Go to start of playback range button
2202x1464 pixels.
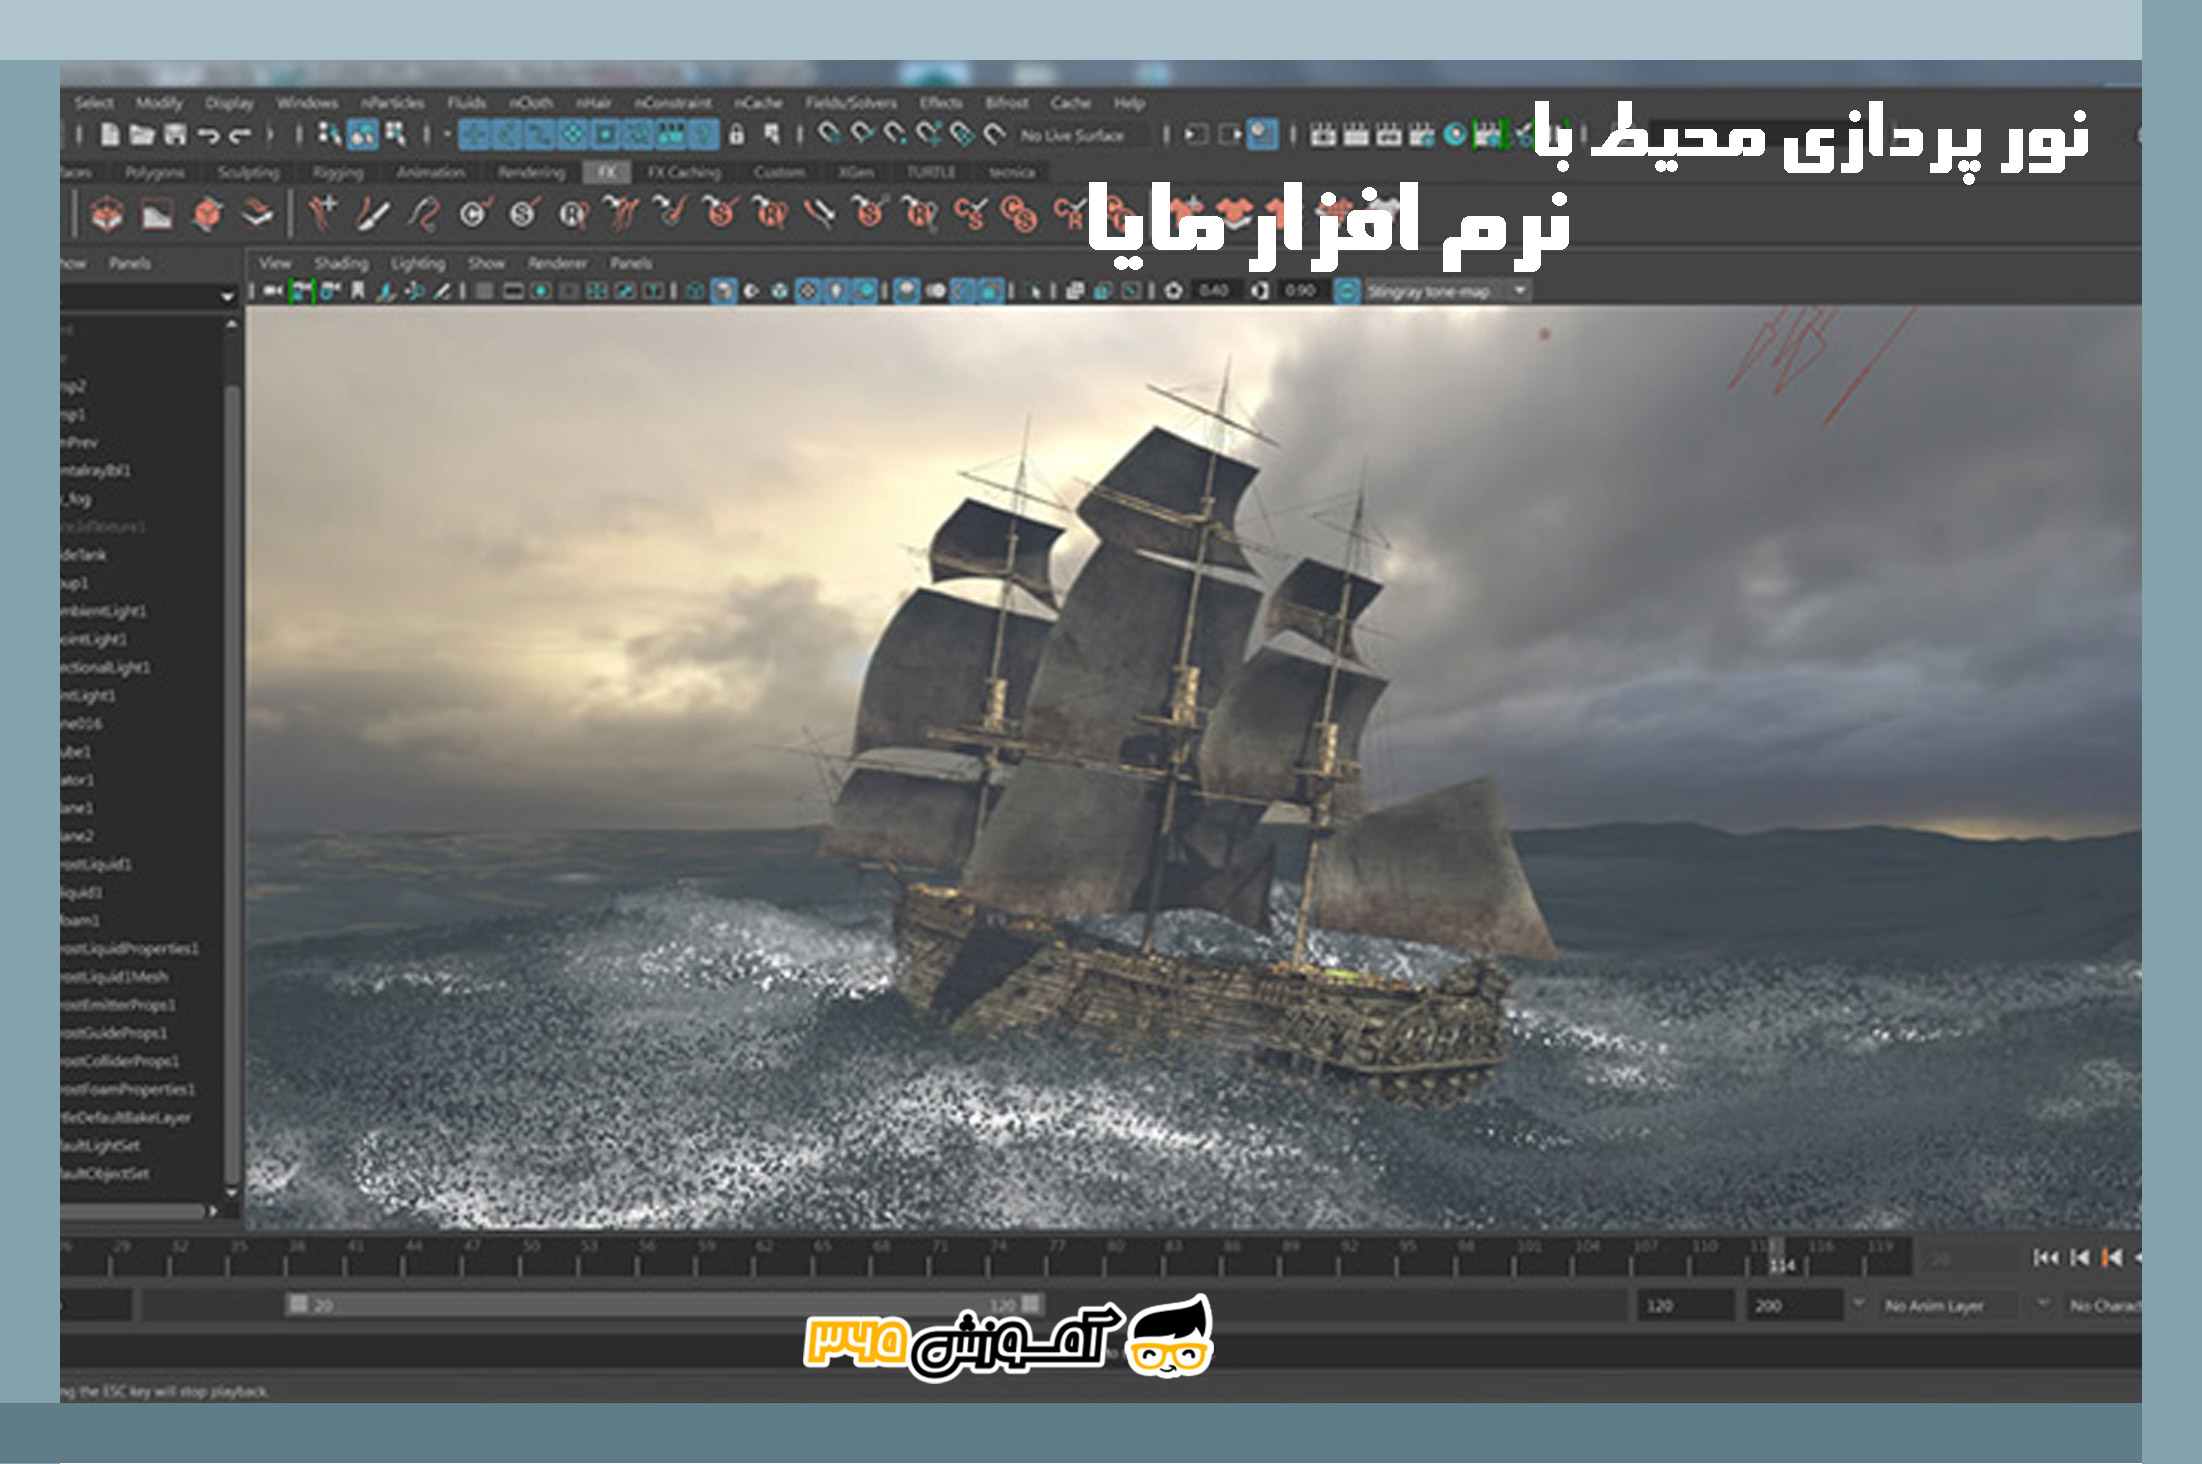coord(2046,1257)
